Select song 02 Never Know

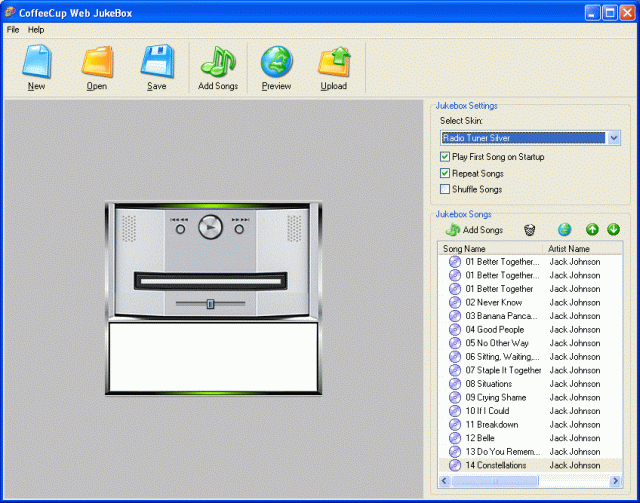493,303
